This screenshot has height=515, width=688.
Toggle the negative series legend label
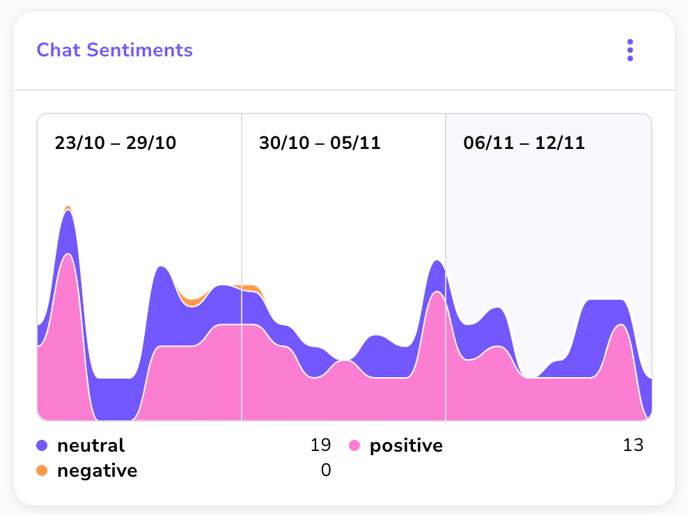coord(97,470)
